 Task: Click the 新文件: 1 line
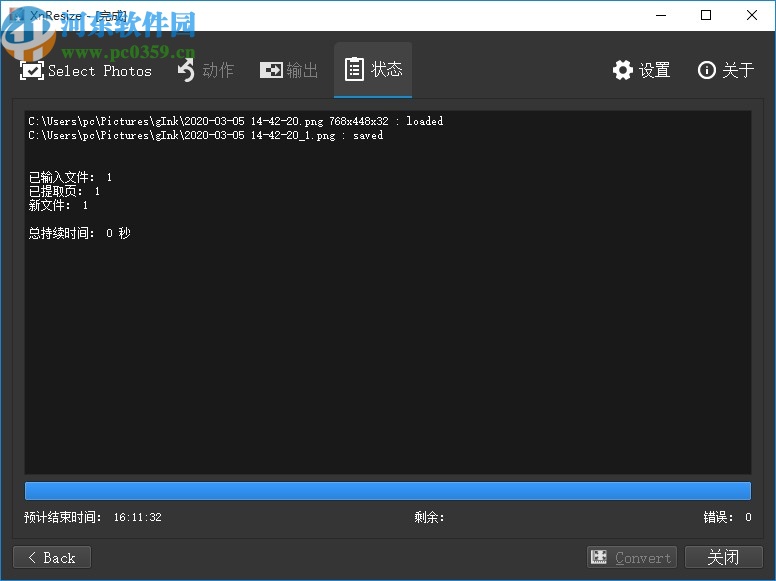[x=58, y=205]
